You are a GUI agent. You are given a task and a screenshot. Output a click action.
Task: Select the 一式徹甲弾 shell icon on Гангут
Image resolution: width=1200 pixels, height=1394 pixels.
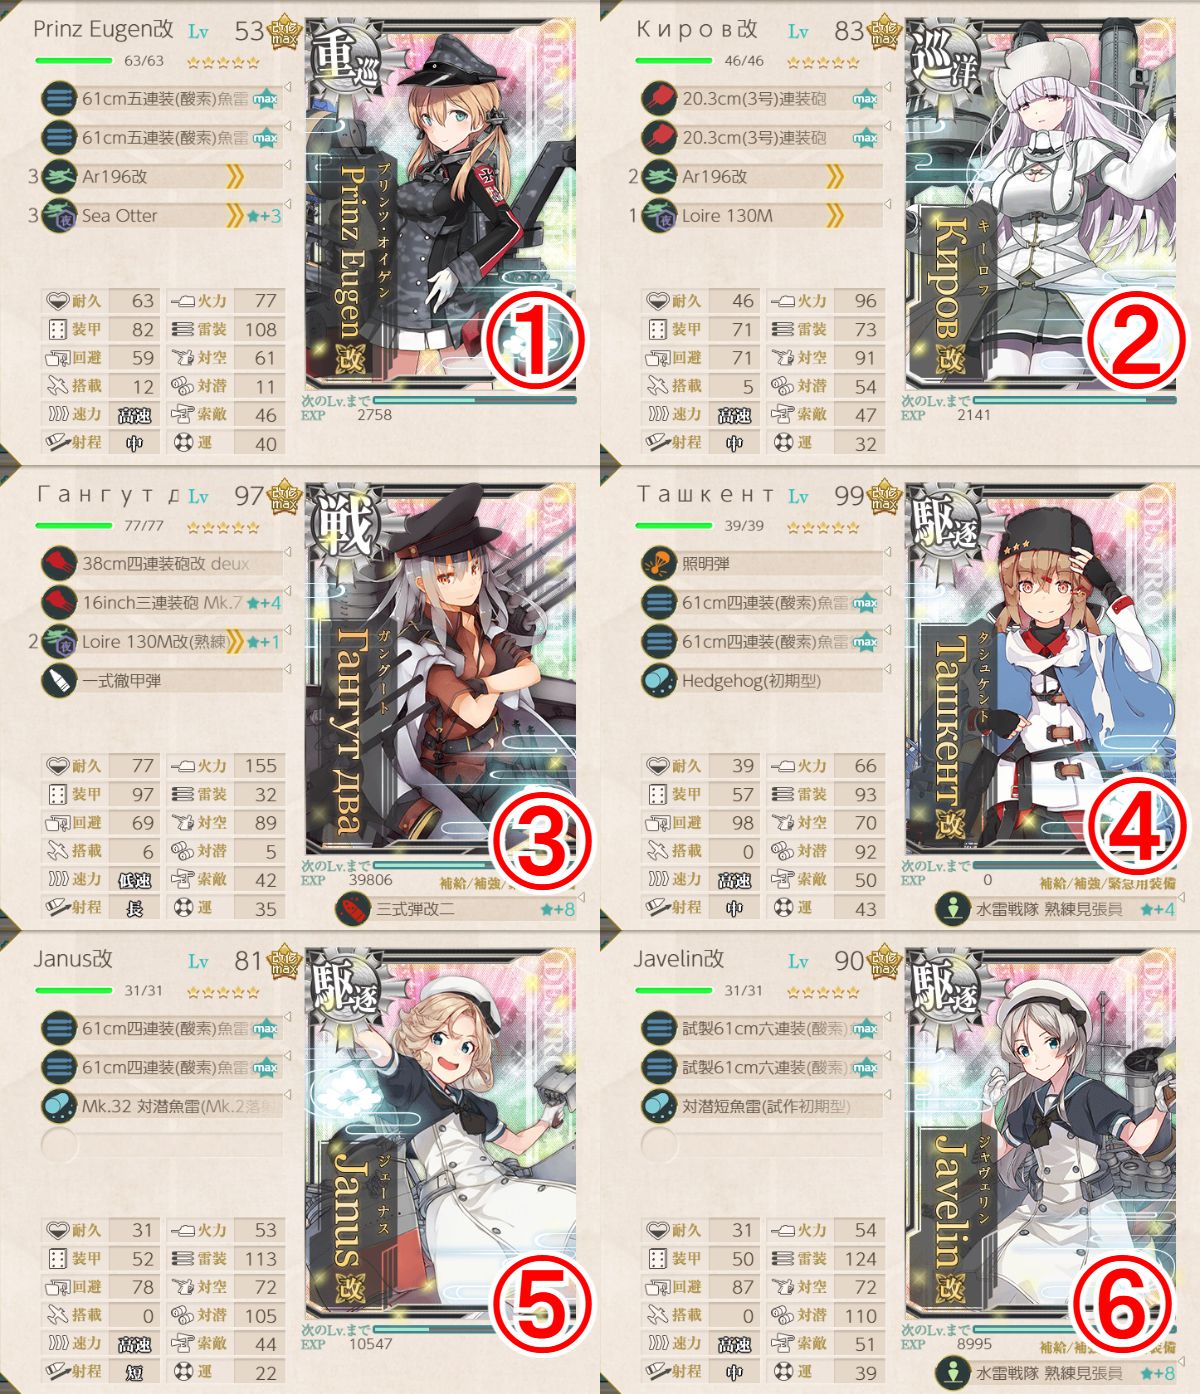pyautogui.click(x=60, y=681)
